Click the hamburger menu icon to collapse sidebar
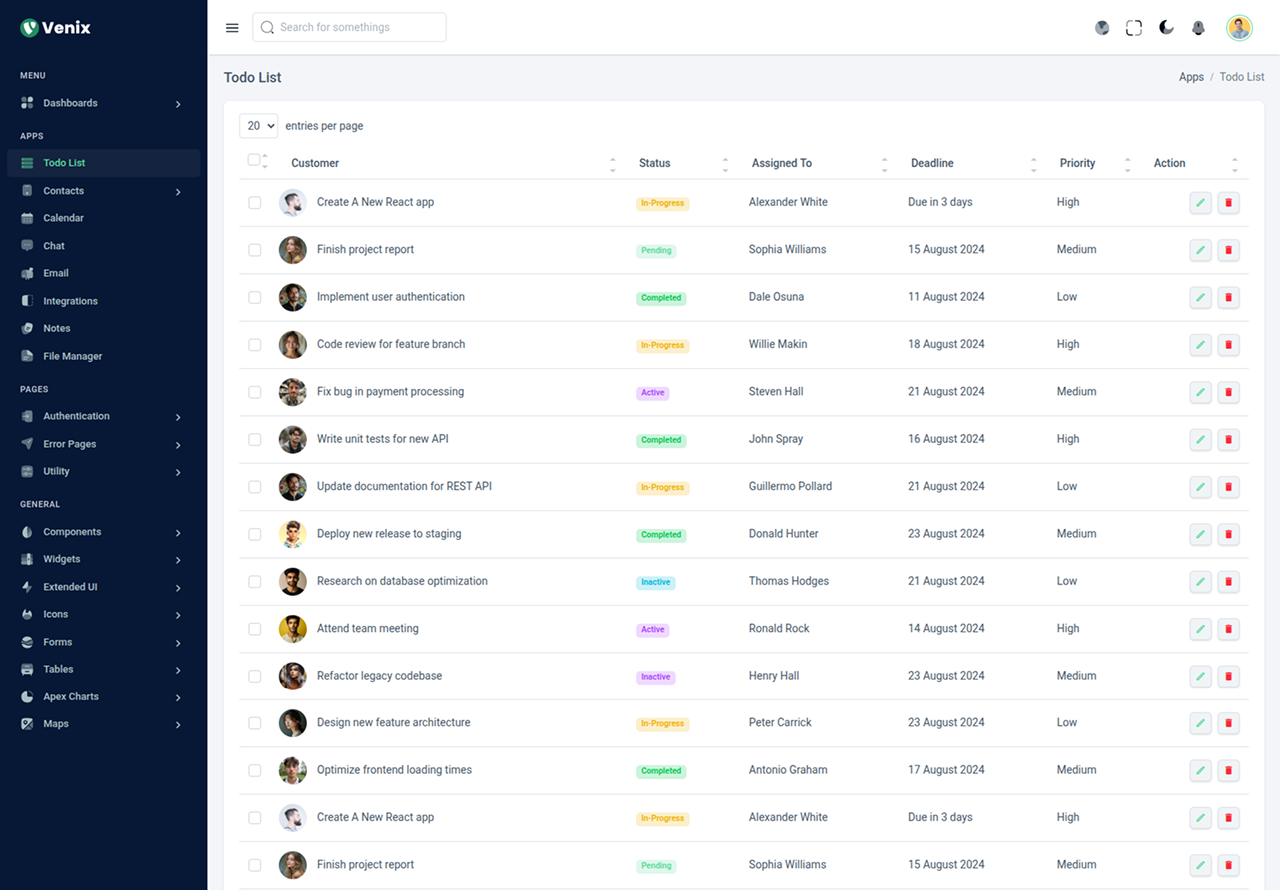Image resolution: width=1280 pixels, height=890 pixels. coord(232,28)
